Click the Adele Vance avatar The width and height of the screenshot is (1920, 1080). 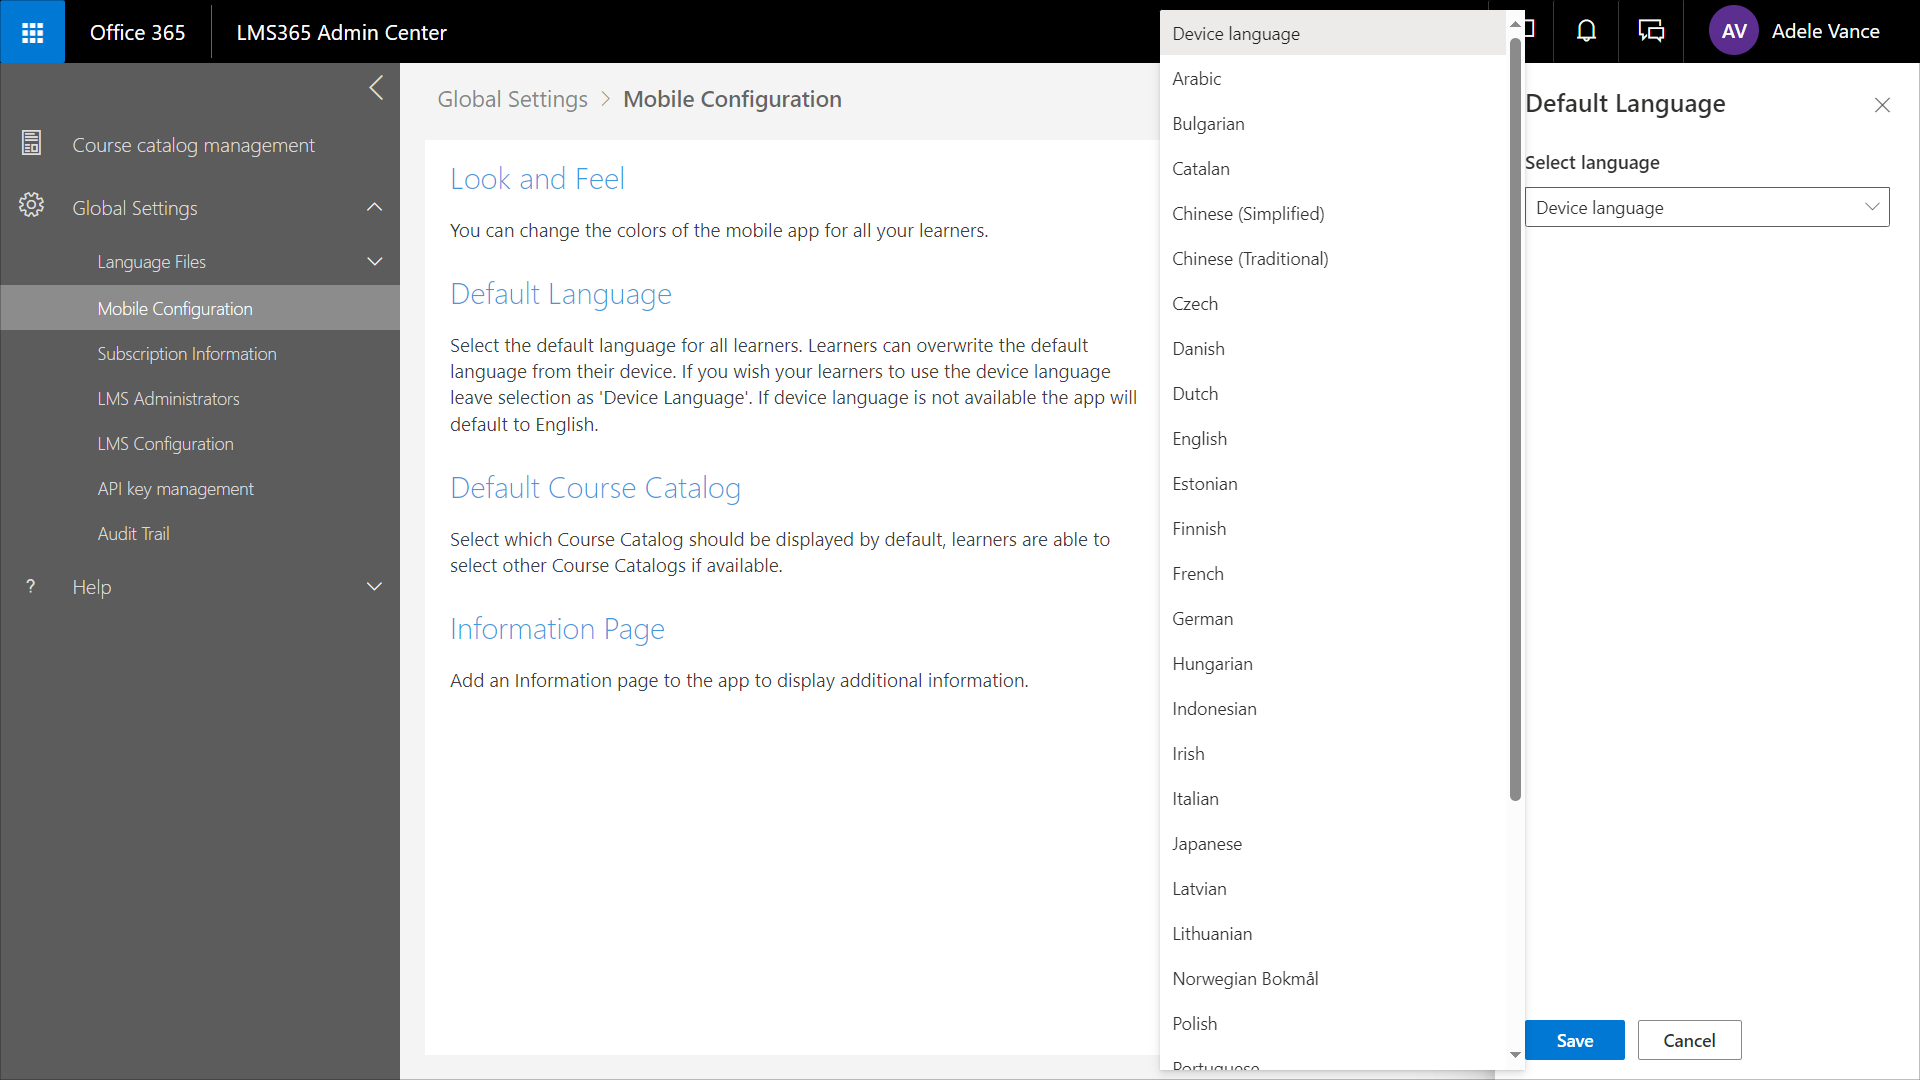coord(1733,32)
